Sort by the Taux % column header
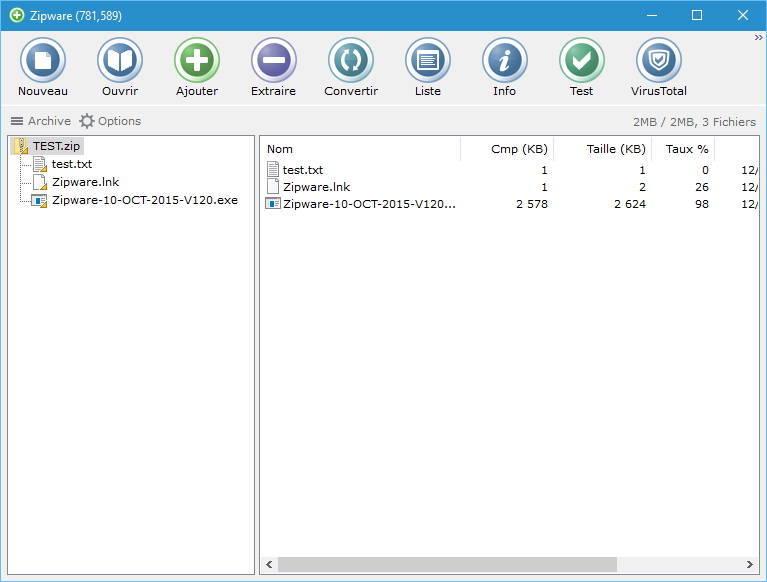This screenshot has height=582, width=767. pyautogui.click(x=683, y=149)
